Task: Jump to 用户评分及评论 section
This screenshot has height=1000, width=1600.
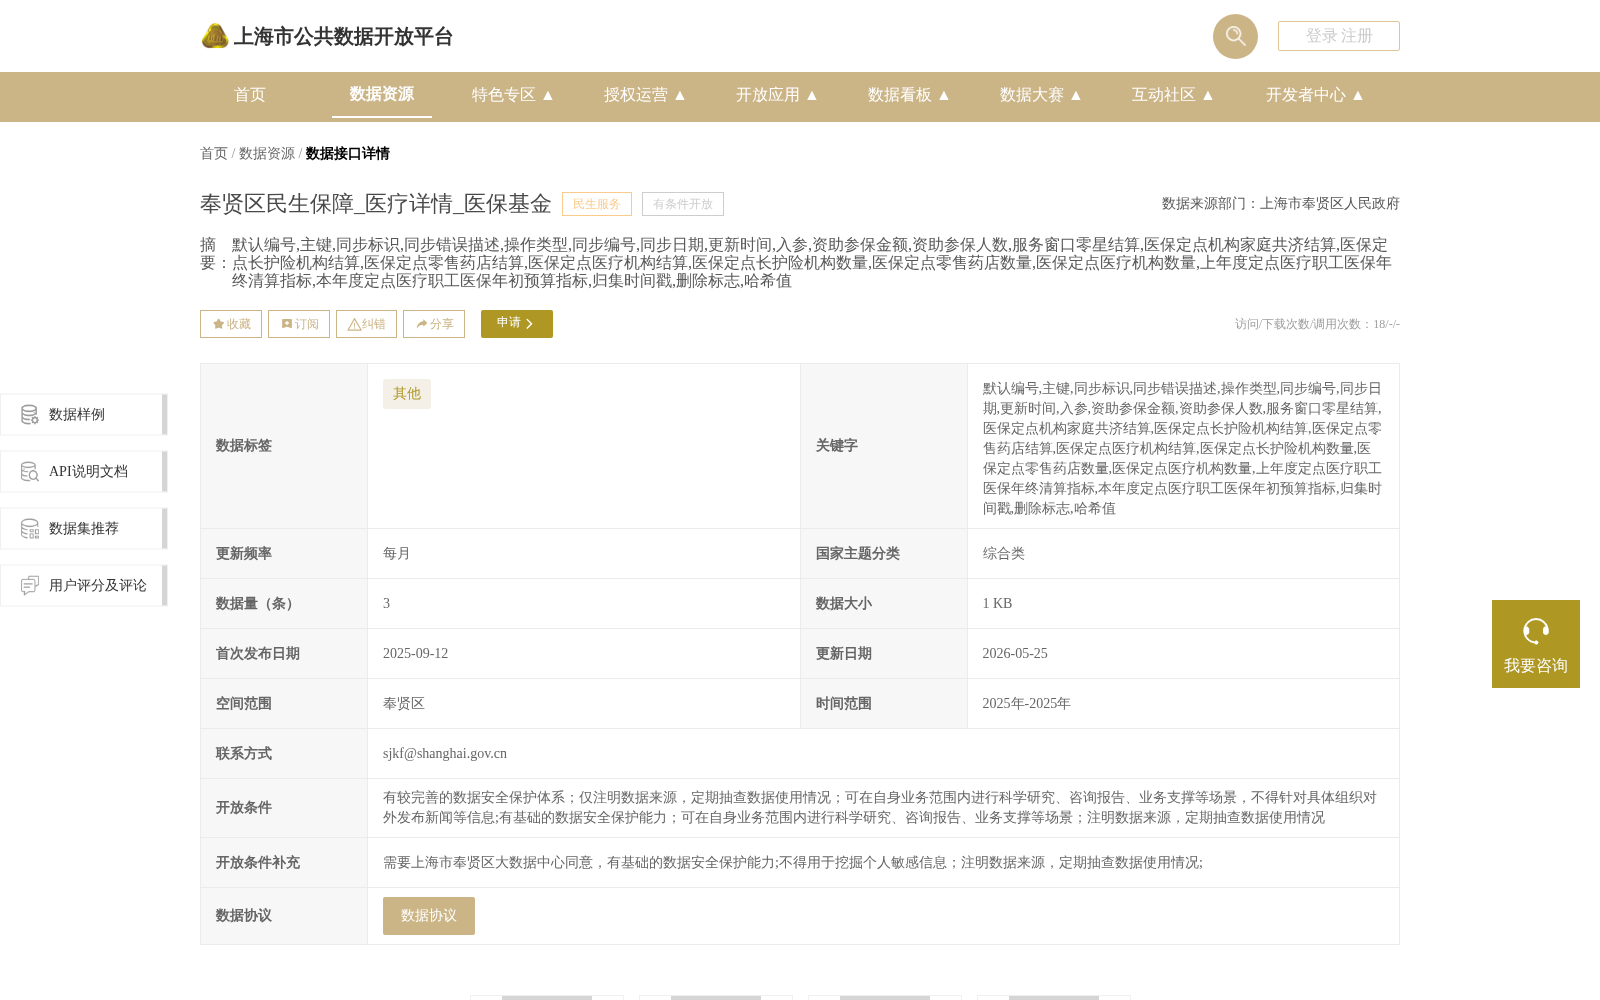Action: (x=84, y=585)
